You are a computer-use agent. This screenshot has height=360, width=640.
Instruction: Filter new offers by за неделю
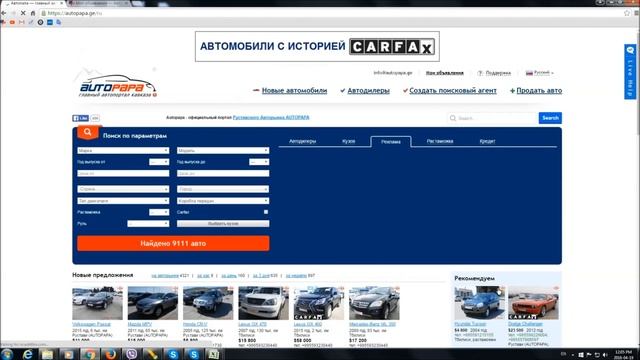pos(296,276)
